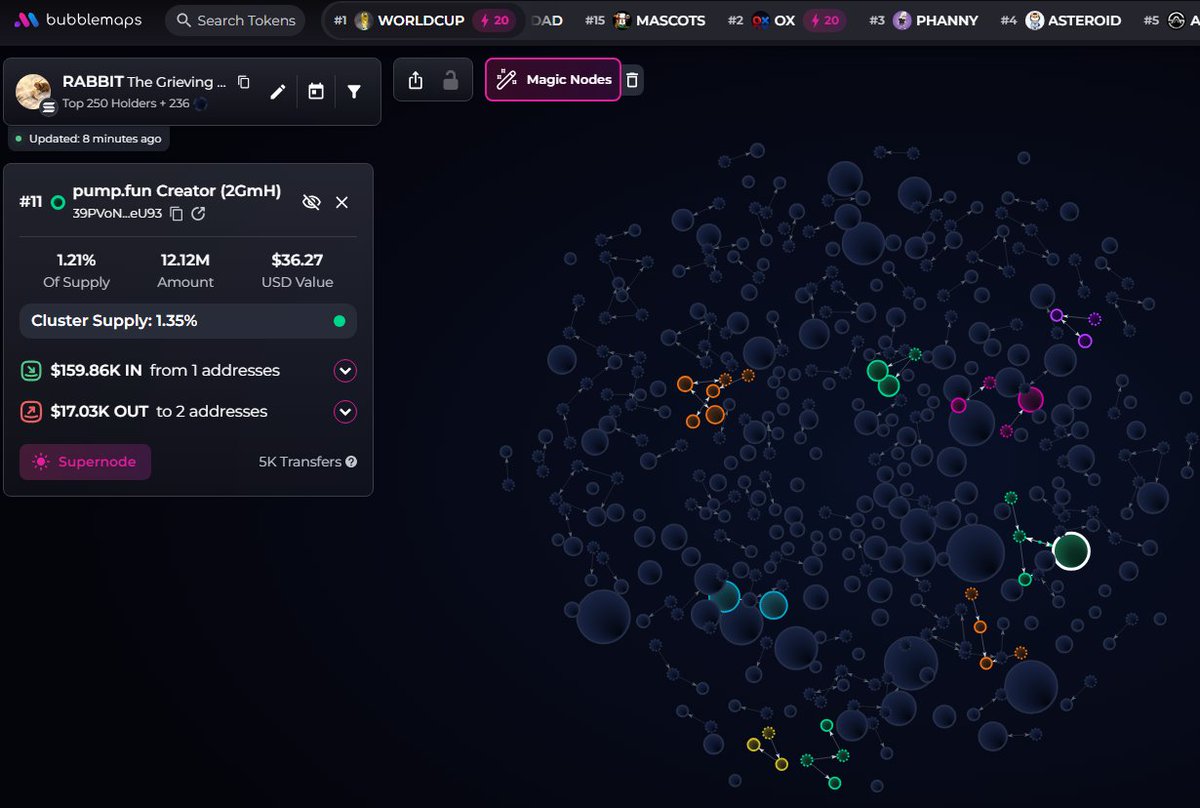Screen dimensions: 1200x808
Task: Click the OX boost 20 badge
Action: click(824, 20)
